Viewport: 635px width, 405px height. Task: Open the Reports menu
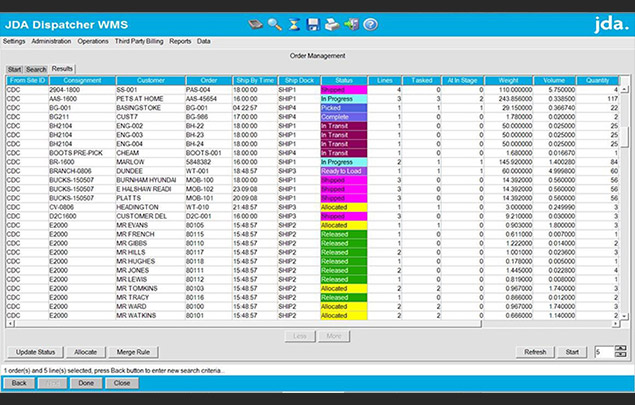click(x=180, y=41)
